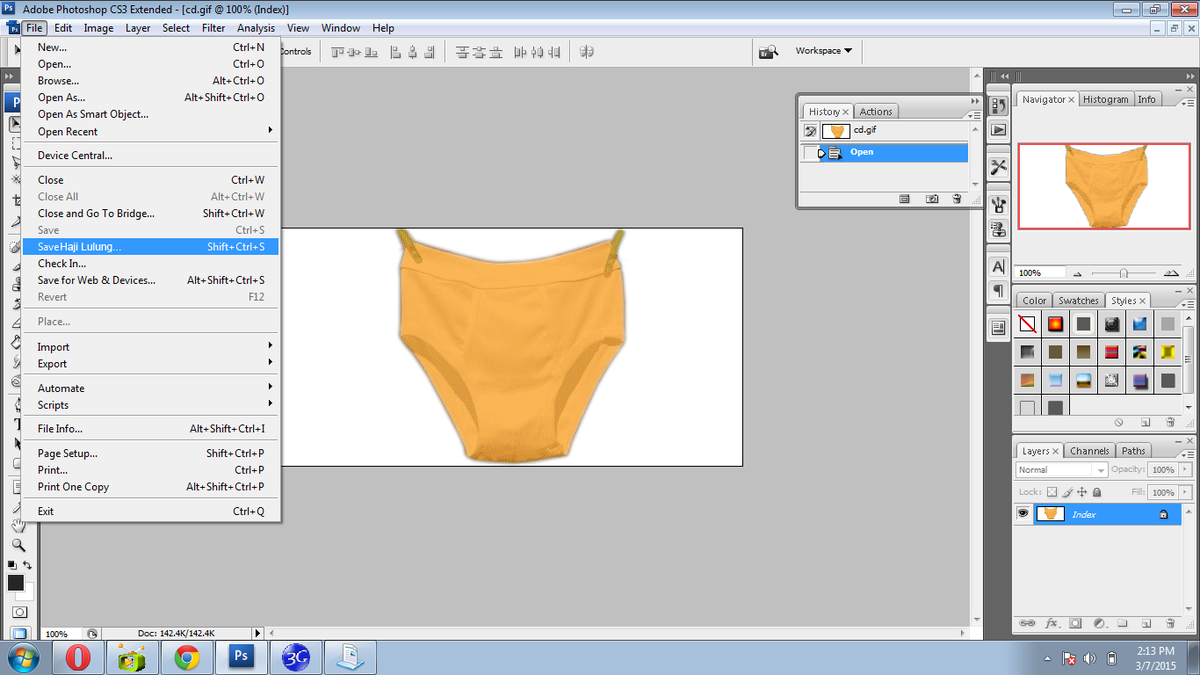Click Index layer thumbnail
The height and width of the screenshot is (675, 1200).
(x=1050, y=514)
